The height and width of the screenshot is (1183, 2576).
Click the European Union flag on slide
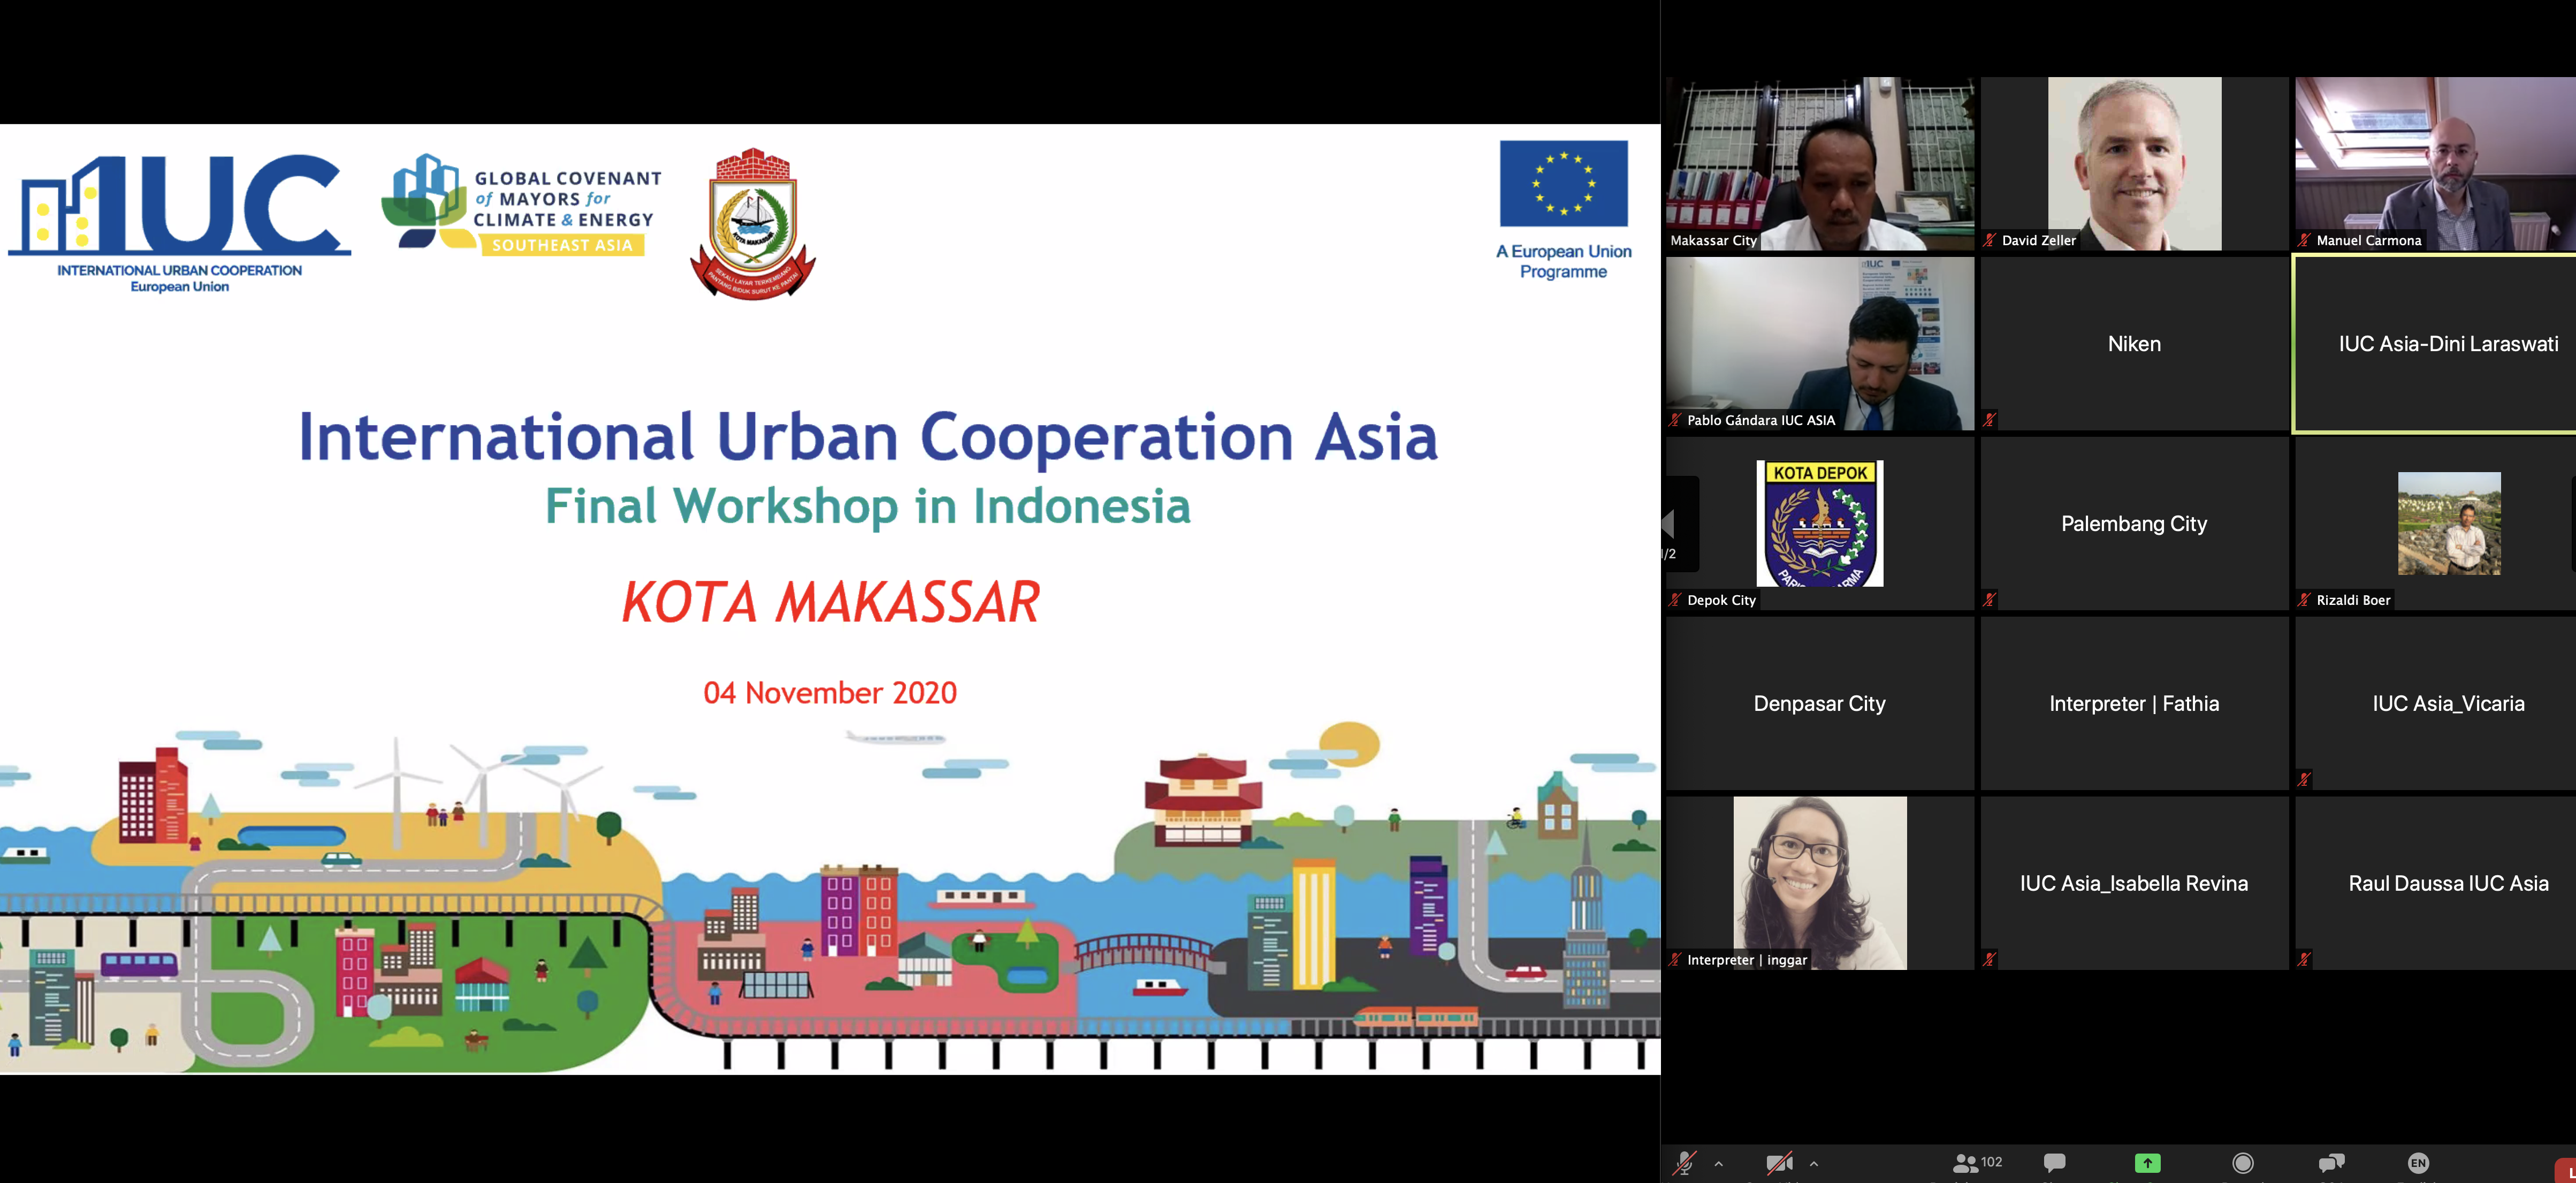[1563, 184]
